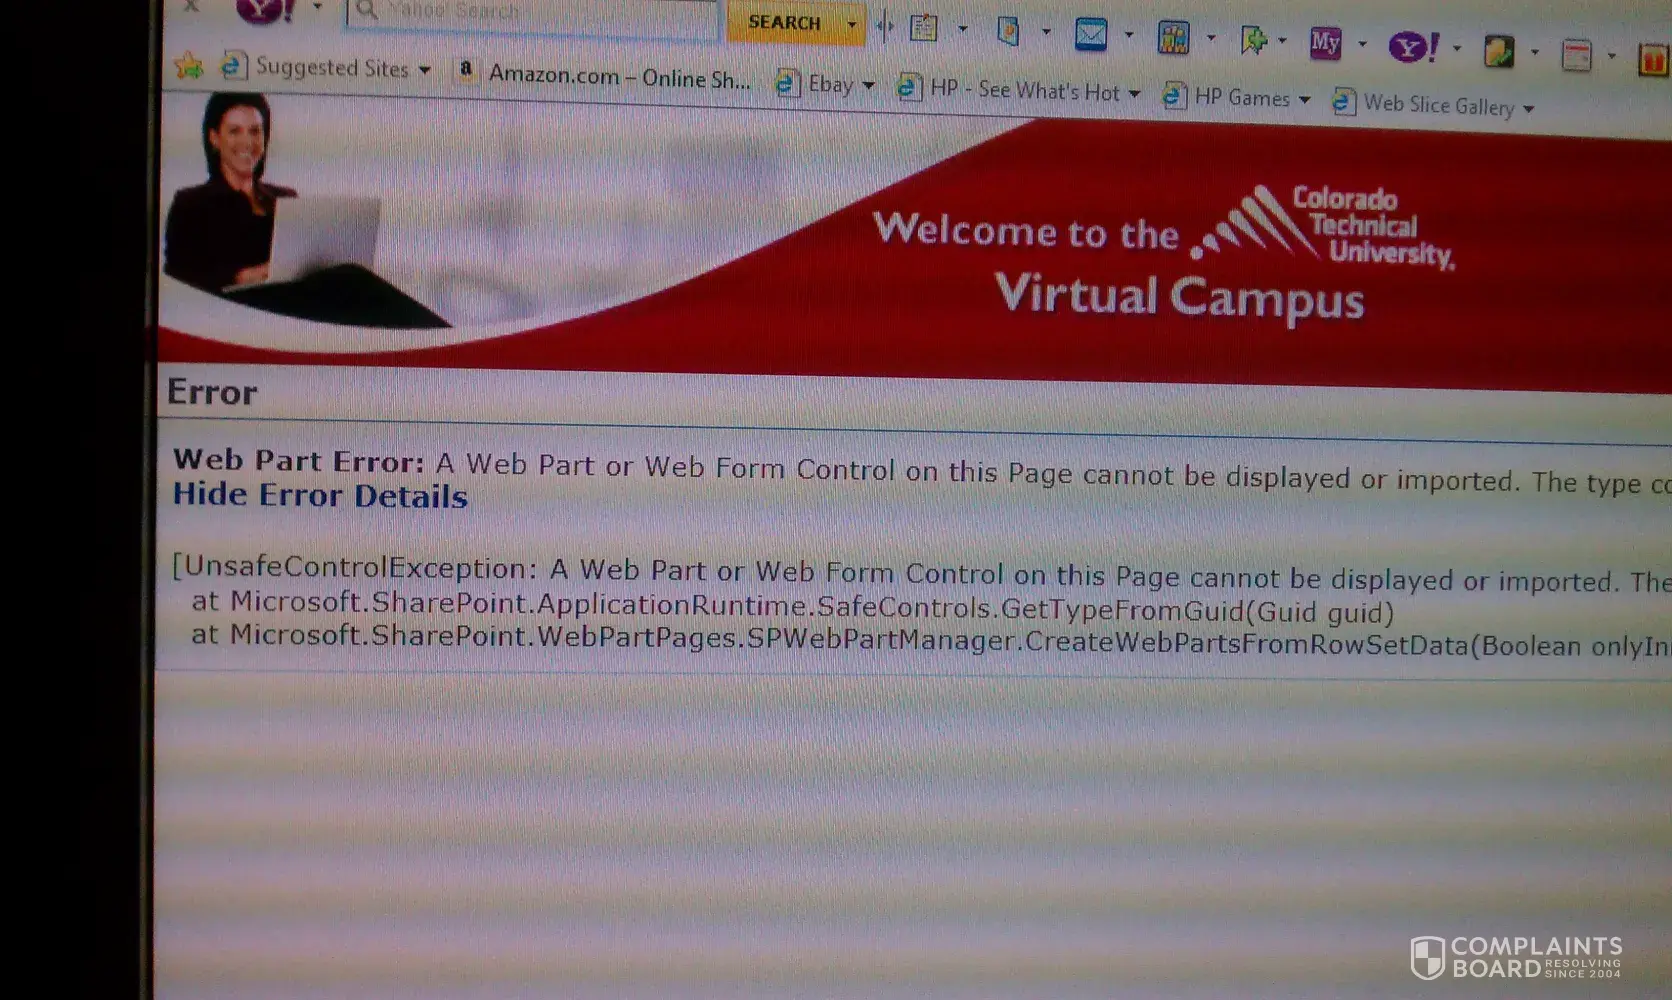Open Yahoo Mail envelope icon

[1091, 35]
